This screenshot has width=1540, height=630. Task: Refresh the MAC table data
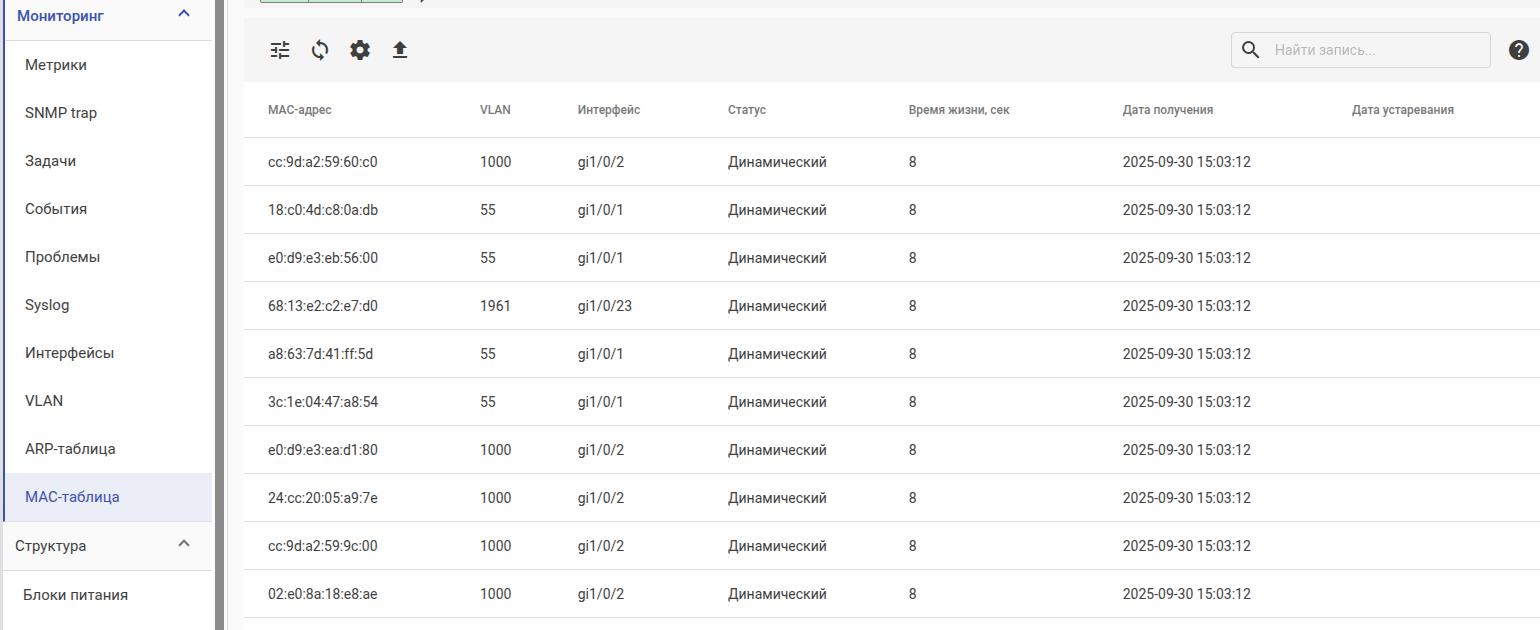320,50
